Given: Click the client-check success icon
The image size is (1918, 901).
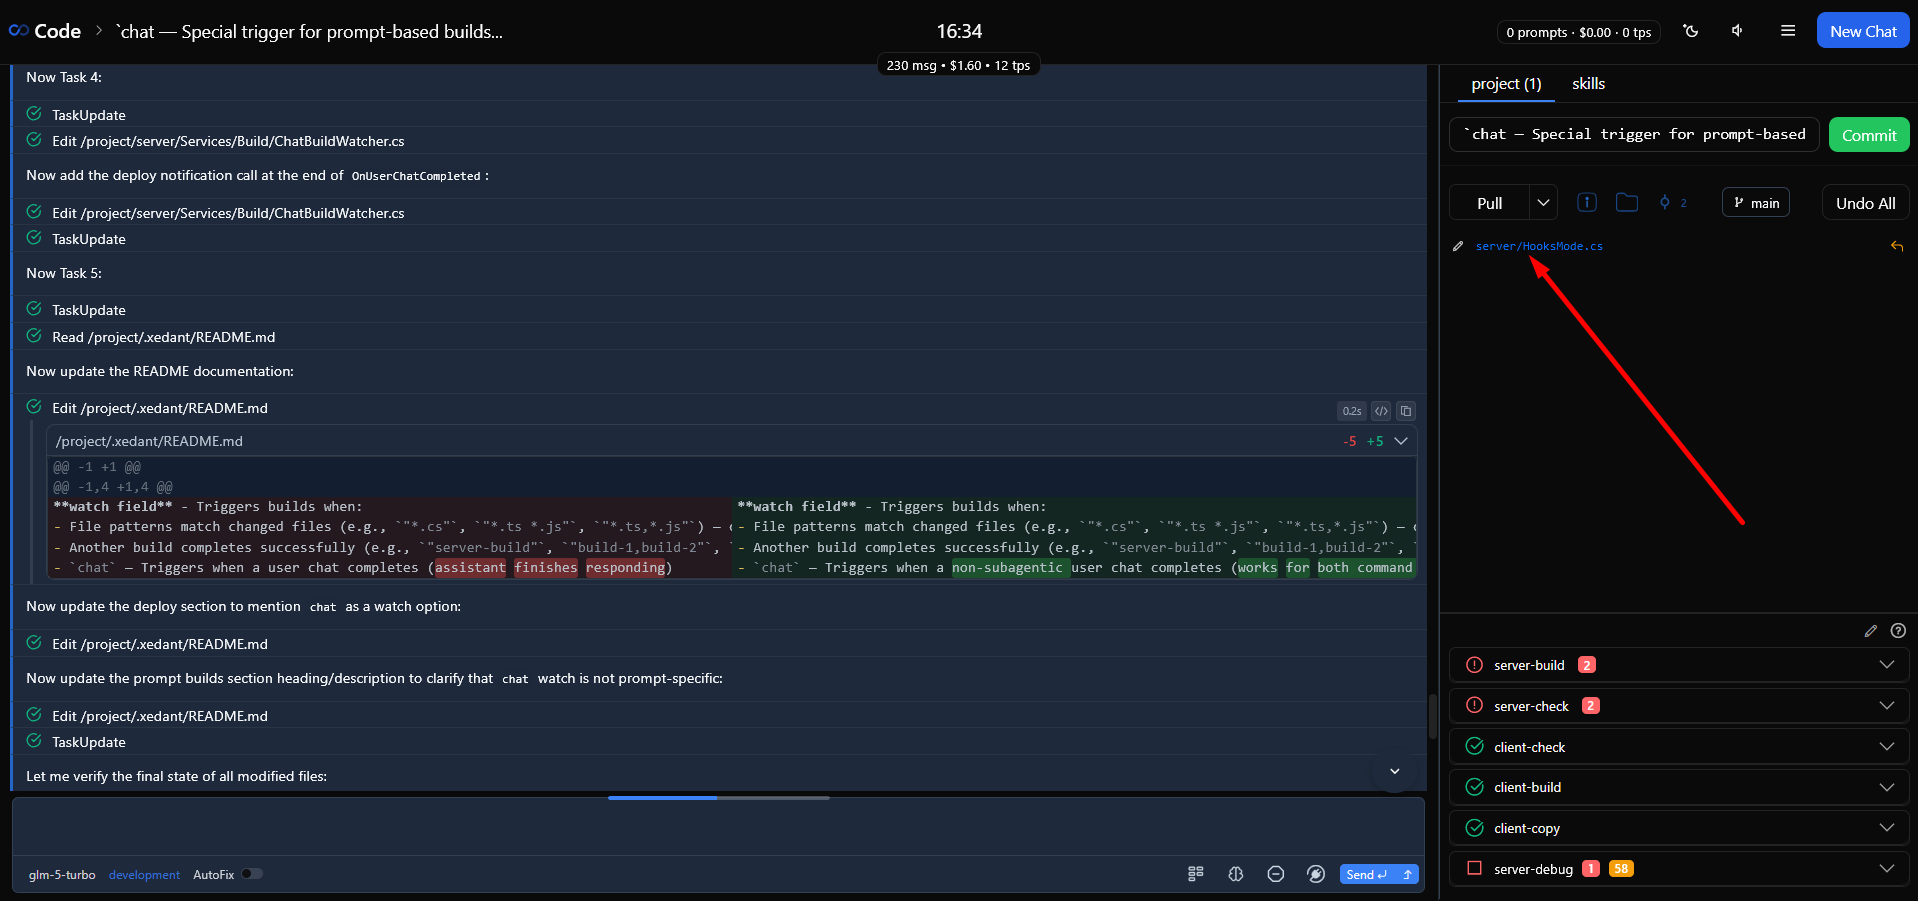Looking at the screenshot, I should coord(1474,746).
